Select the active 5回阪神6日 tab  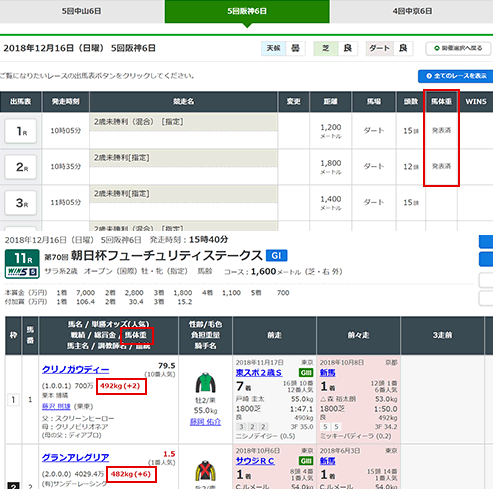247,11
